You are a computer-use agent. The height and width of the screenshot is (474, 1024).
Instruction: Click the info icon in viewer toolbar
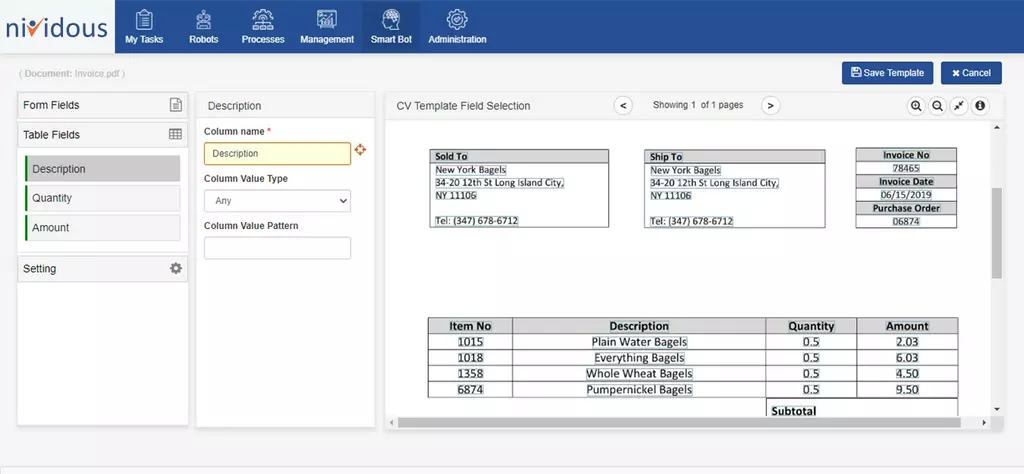[x=980, y=106]
